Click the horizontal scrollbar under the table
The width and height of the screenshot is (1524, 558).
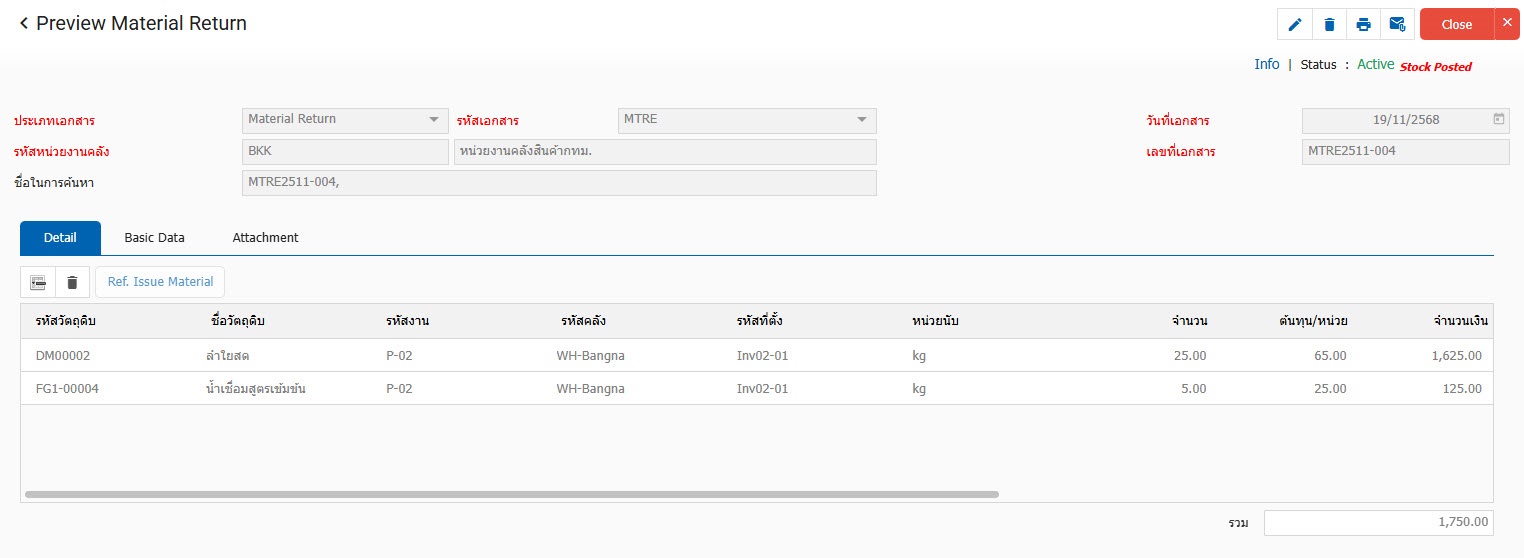click(511, 494)
